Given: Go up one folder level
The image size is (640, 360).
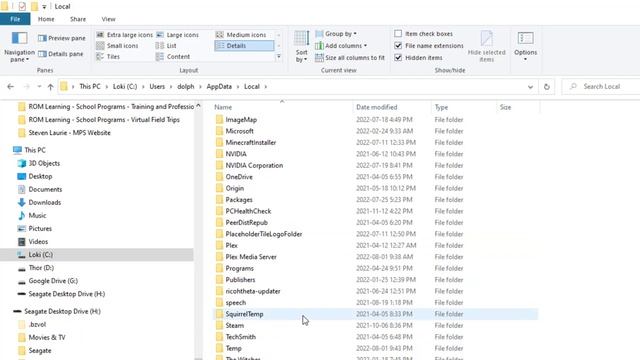Looking at the screenshot, I should [x=51, y=87].
